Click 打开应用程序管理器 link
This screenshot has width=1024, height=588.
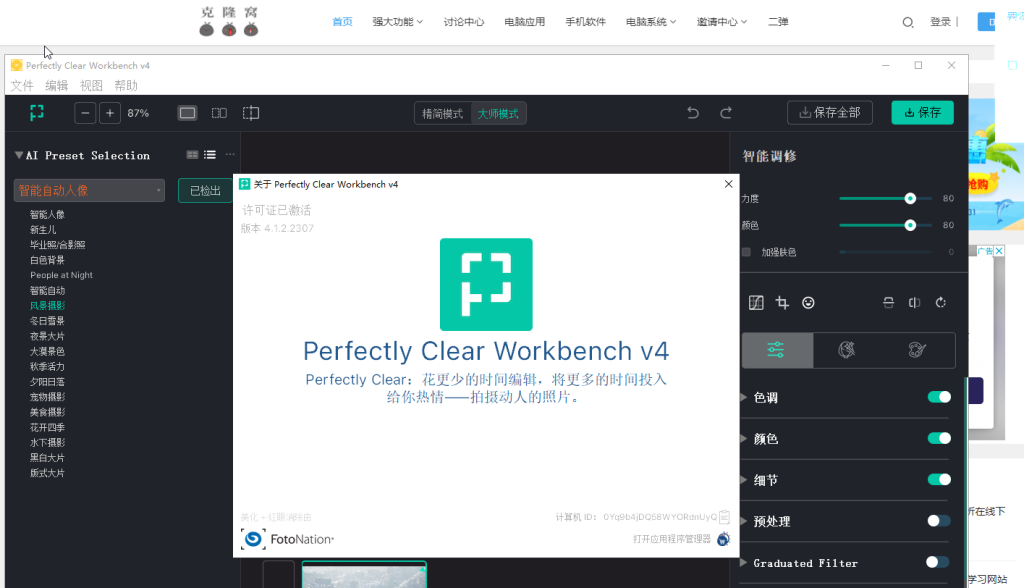(x=671, y=539)
